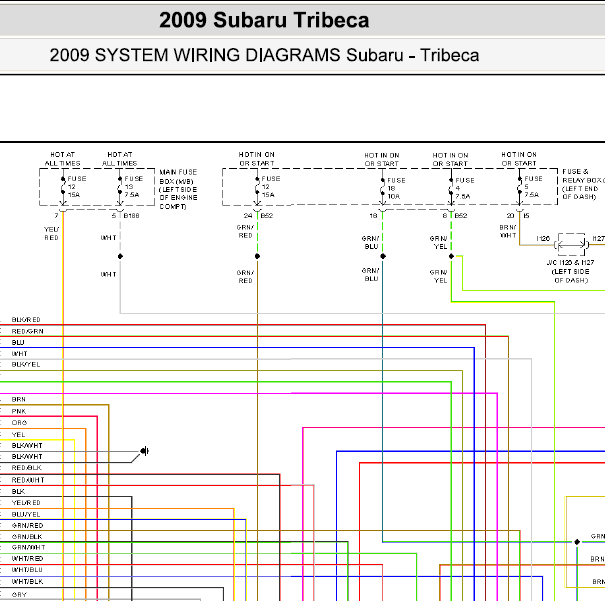Select the RED/GRN wire label
Image resolution: width=605 pixels, height=601 pixels.
coord(27,331)
